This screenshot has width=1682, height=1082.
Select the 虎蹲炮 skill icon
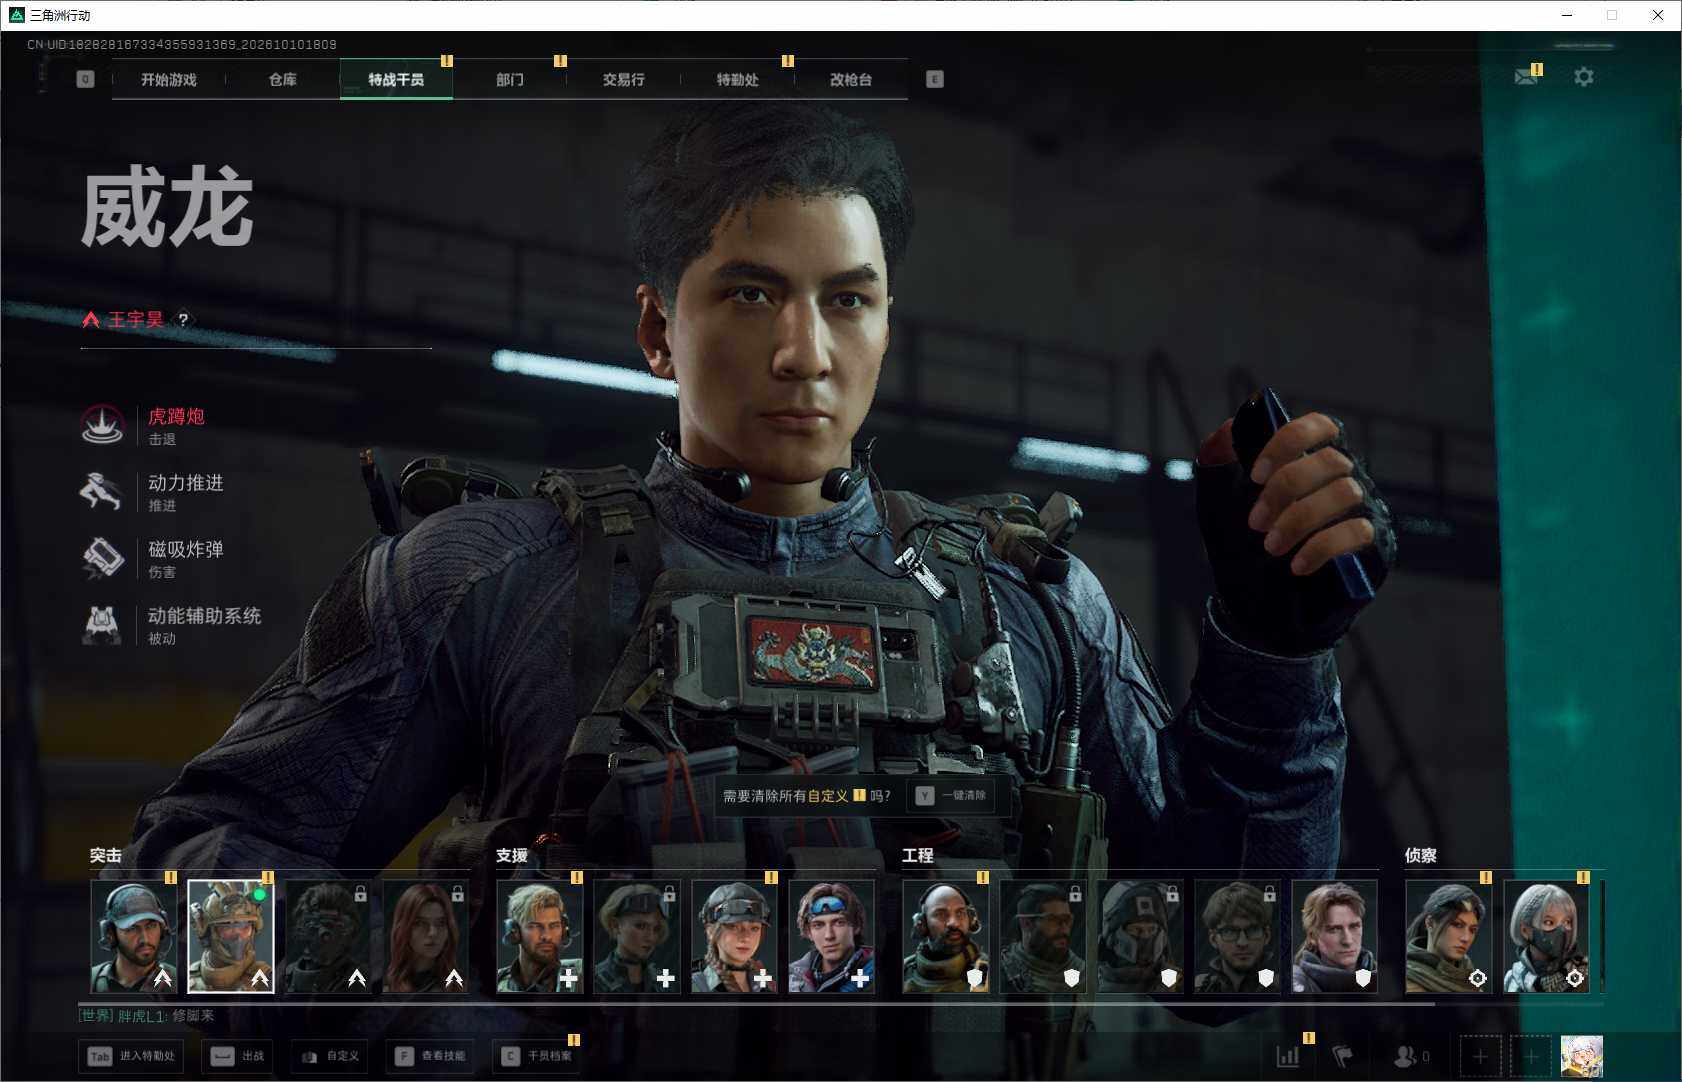pyautogui.click(x=102, y=425)
